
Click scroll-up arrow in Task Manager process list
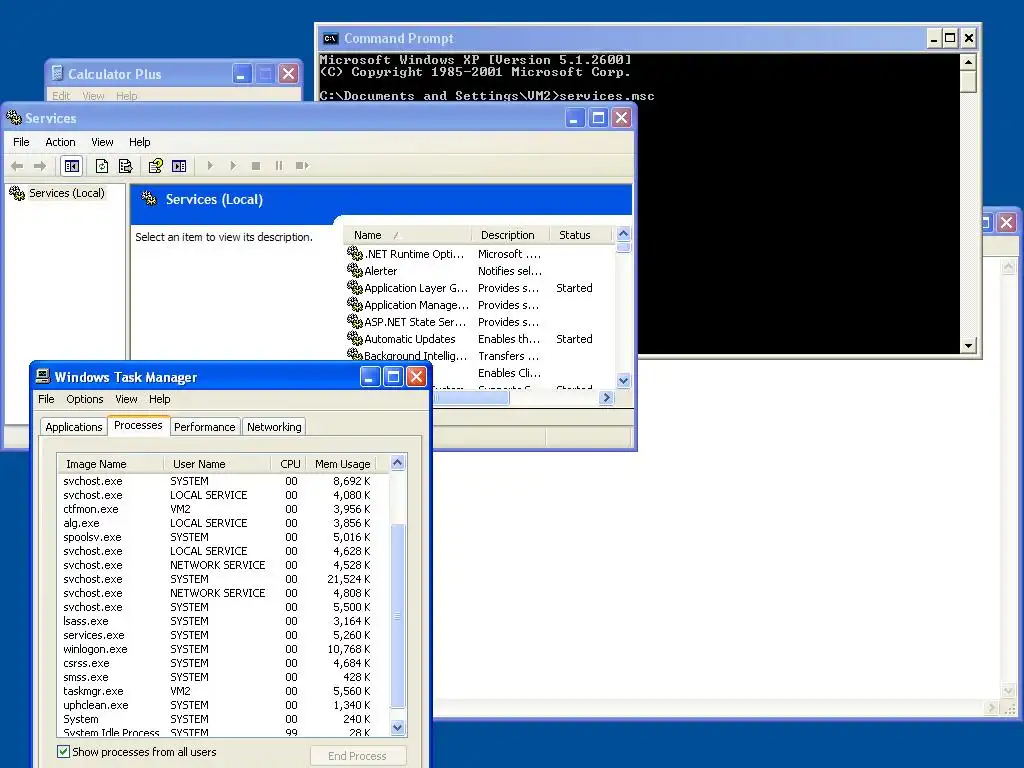(x=398, y=463)
